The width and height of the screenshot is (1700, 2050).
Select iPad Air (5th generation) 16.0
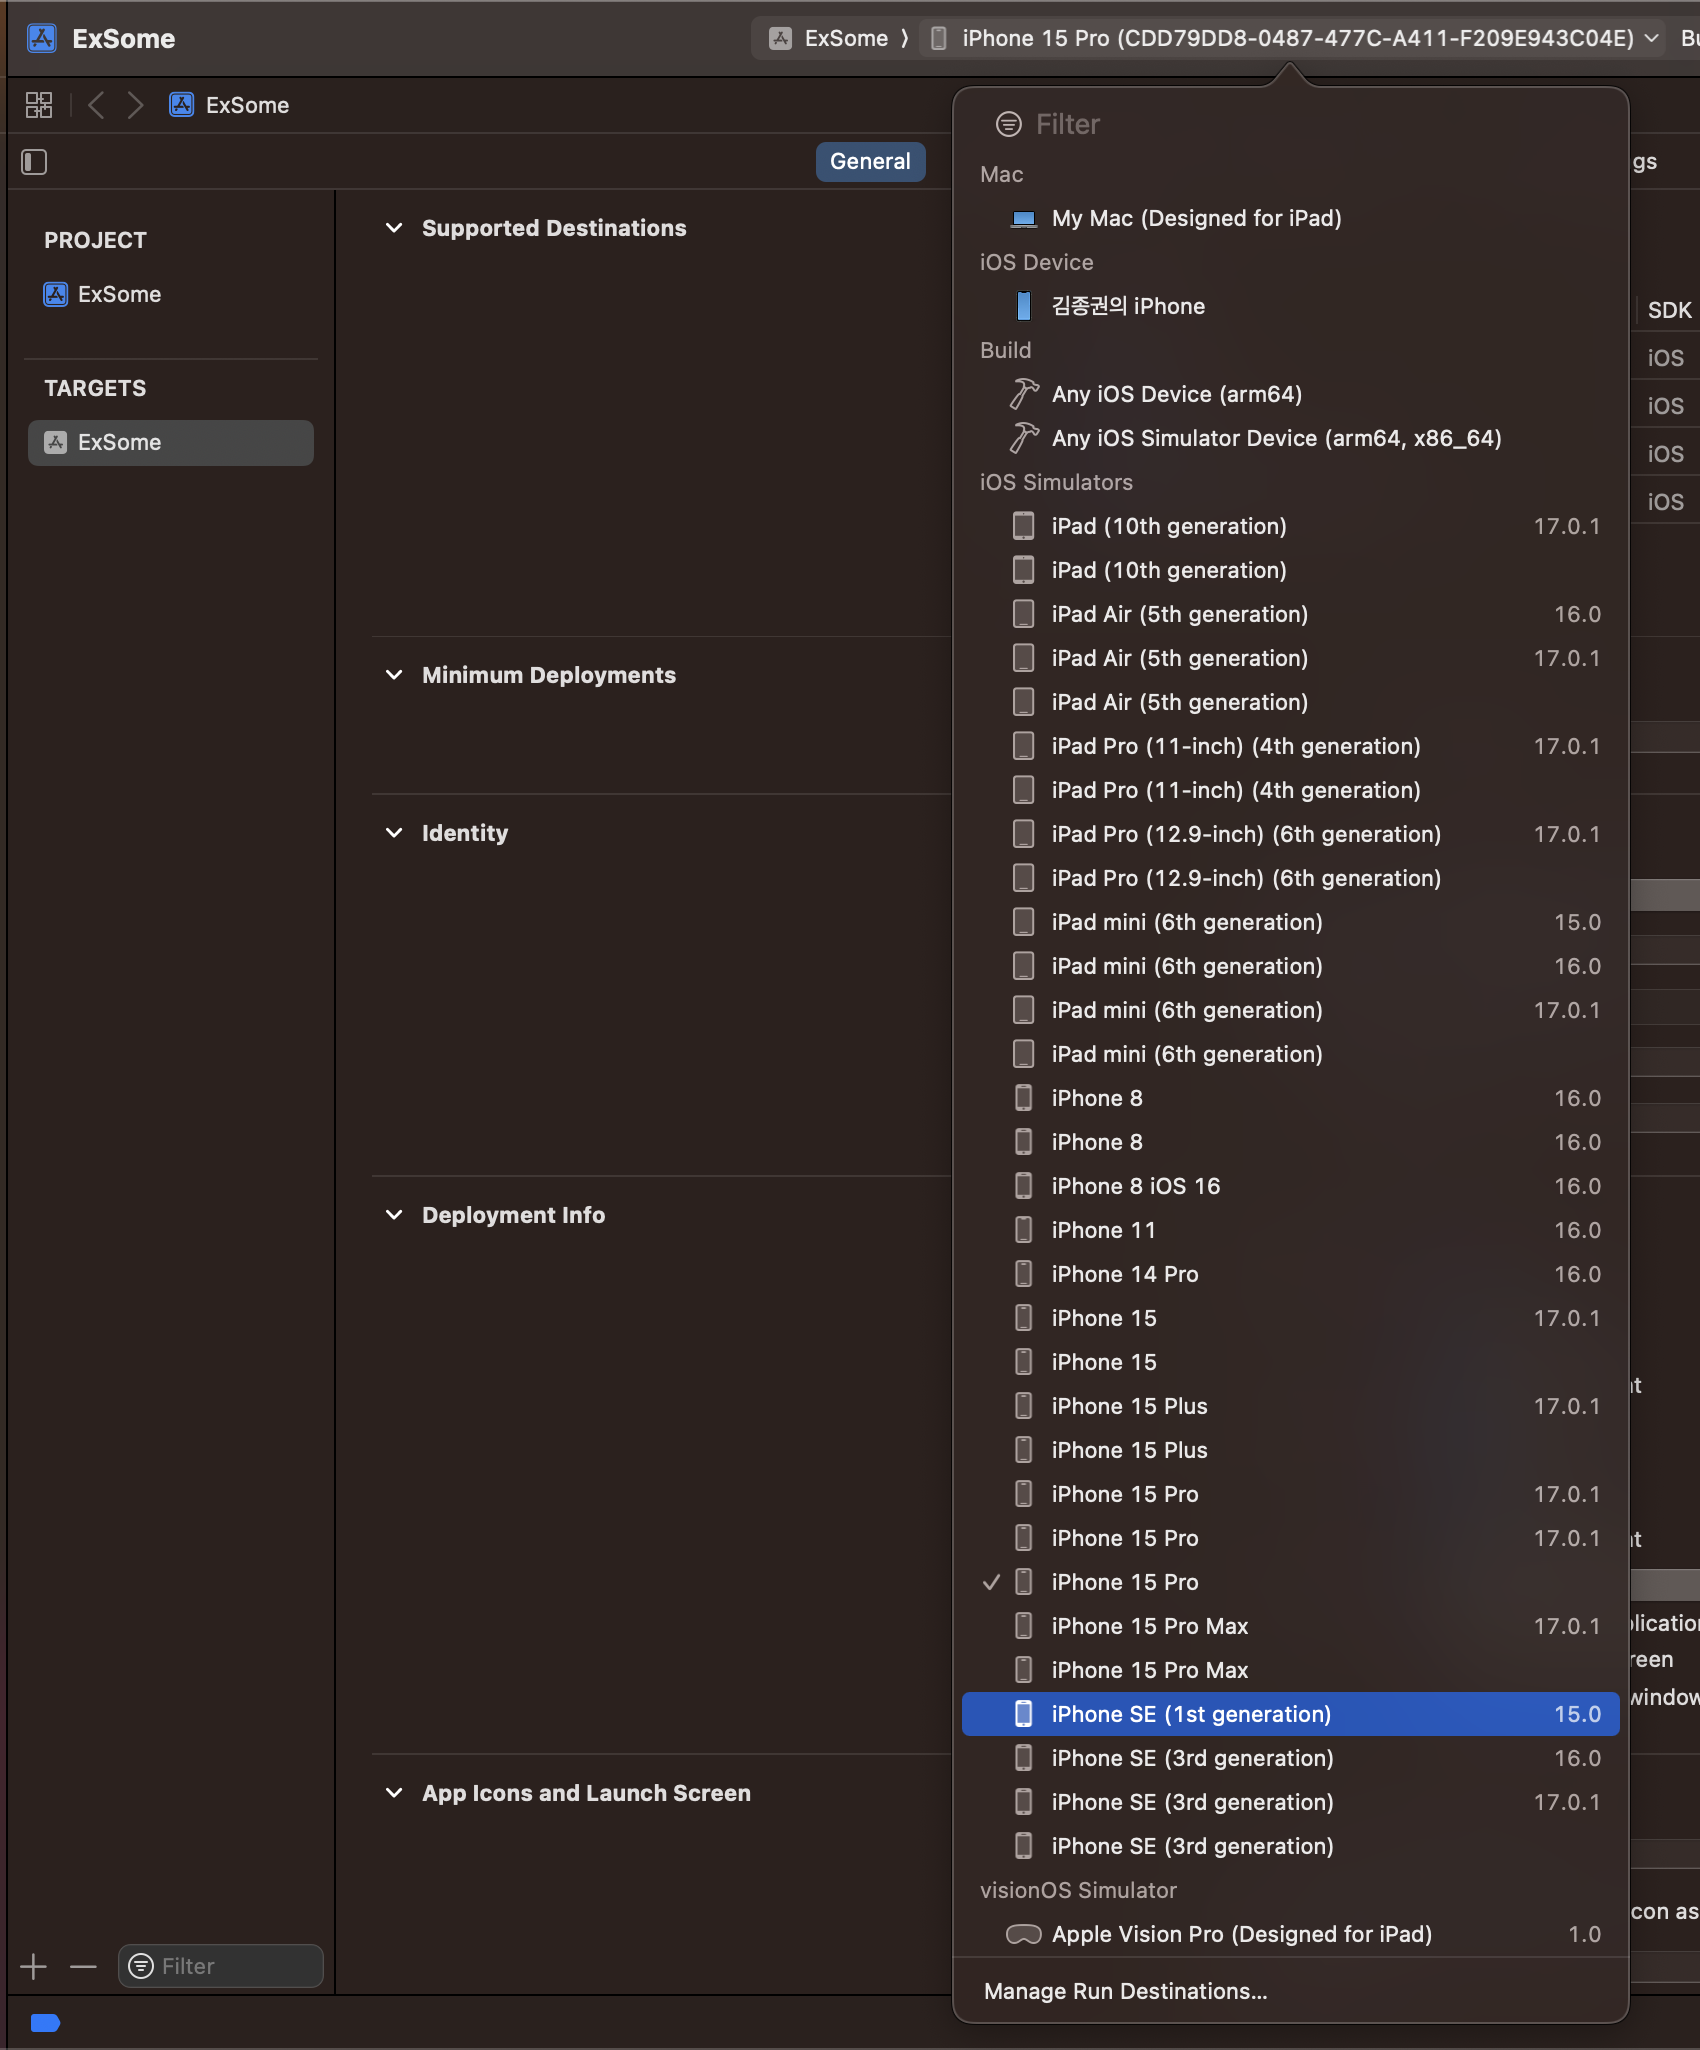tap(1290, 614)
